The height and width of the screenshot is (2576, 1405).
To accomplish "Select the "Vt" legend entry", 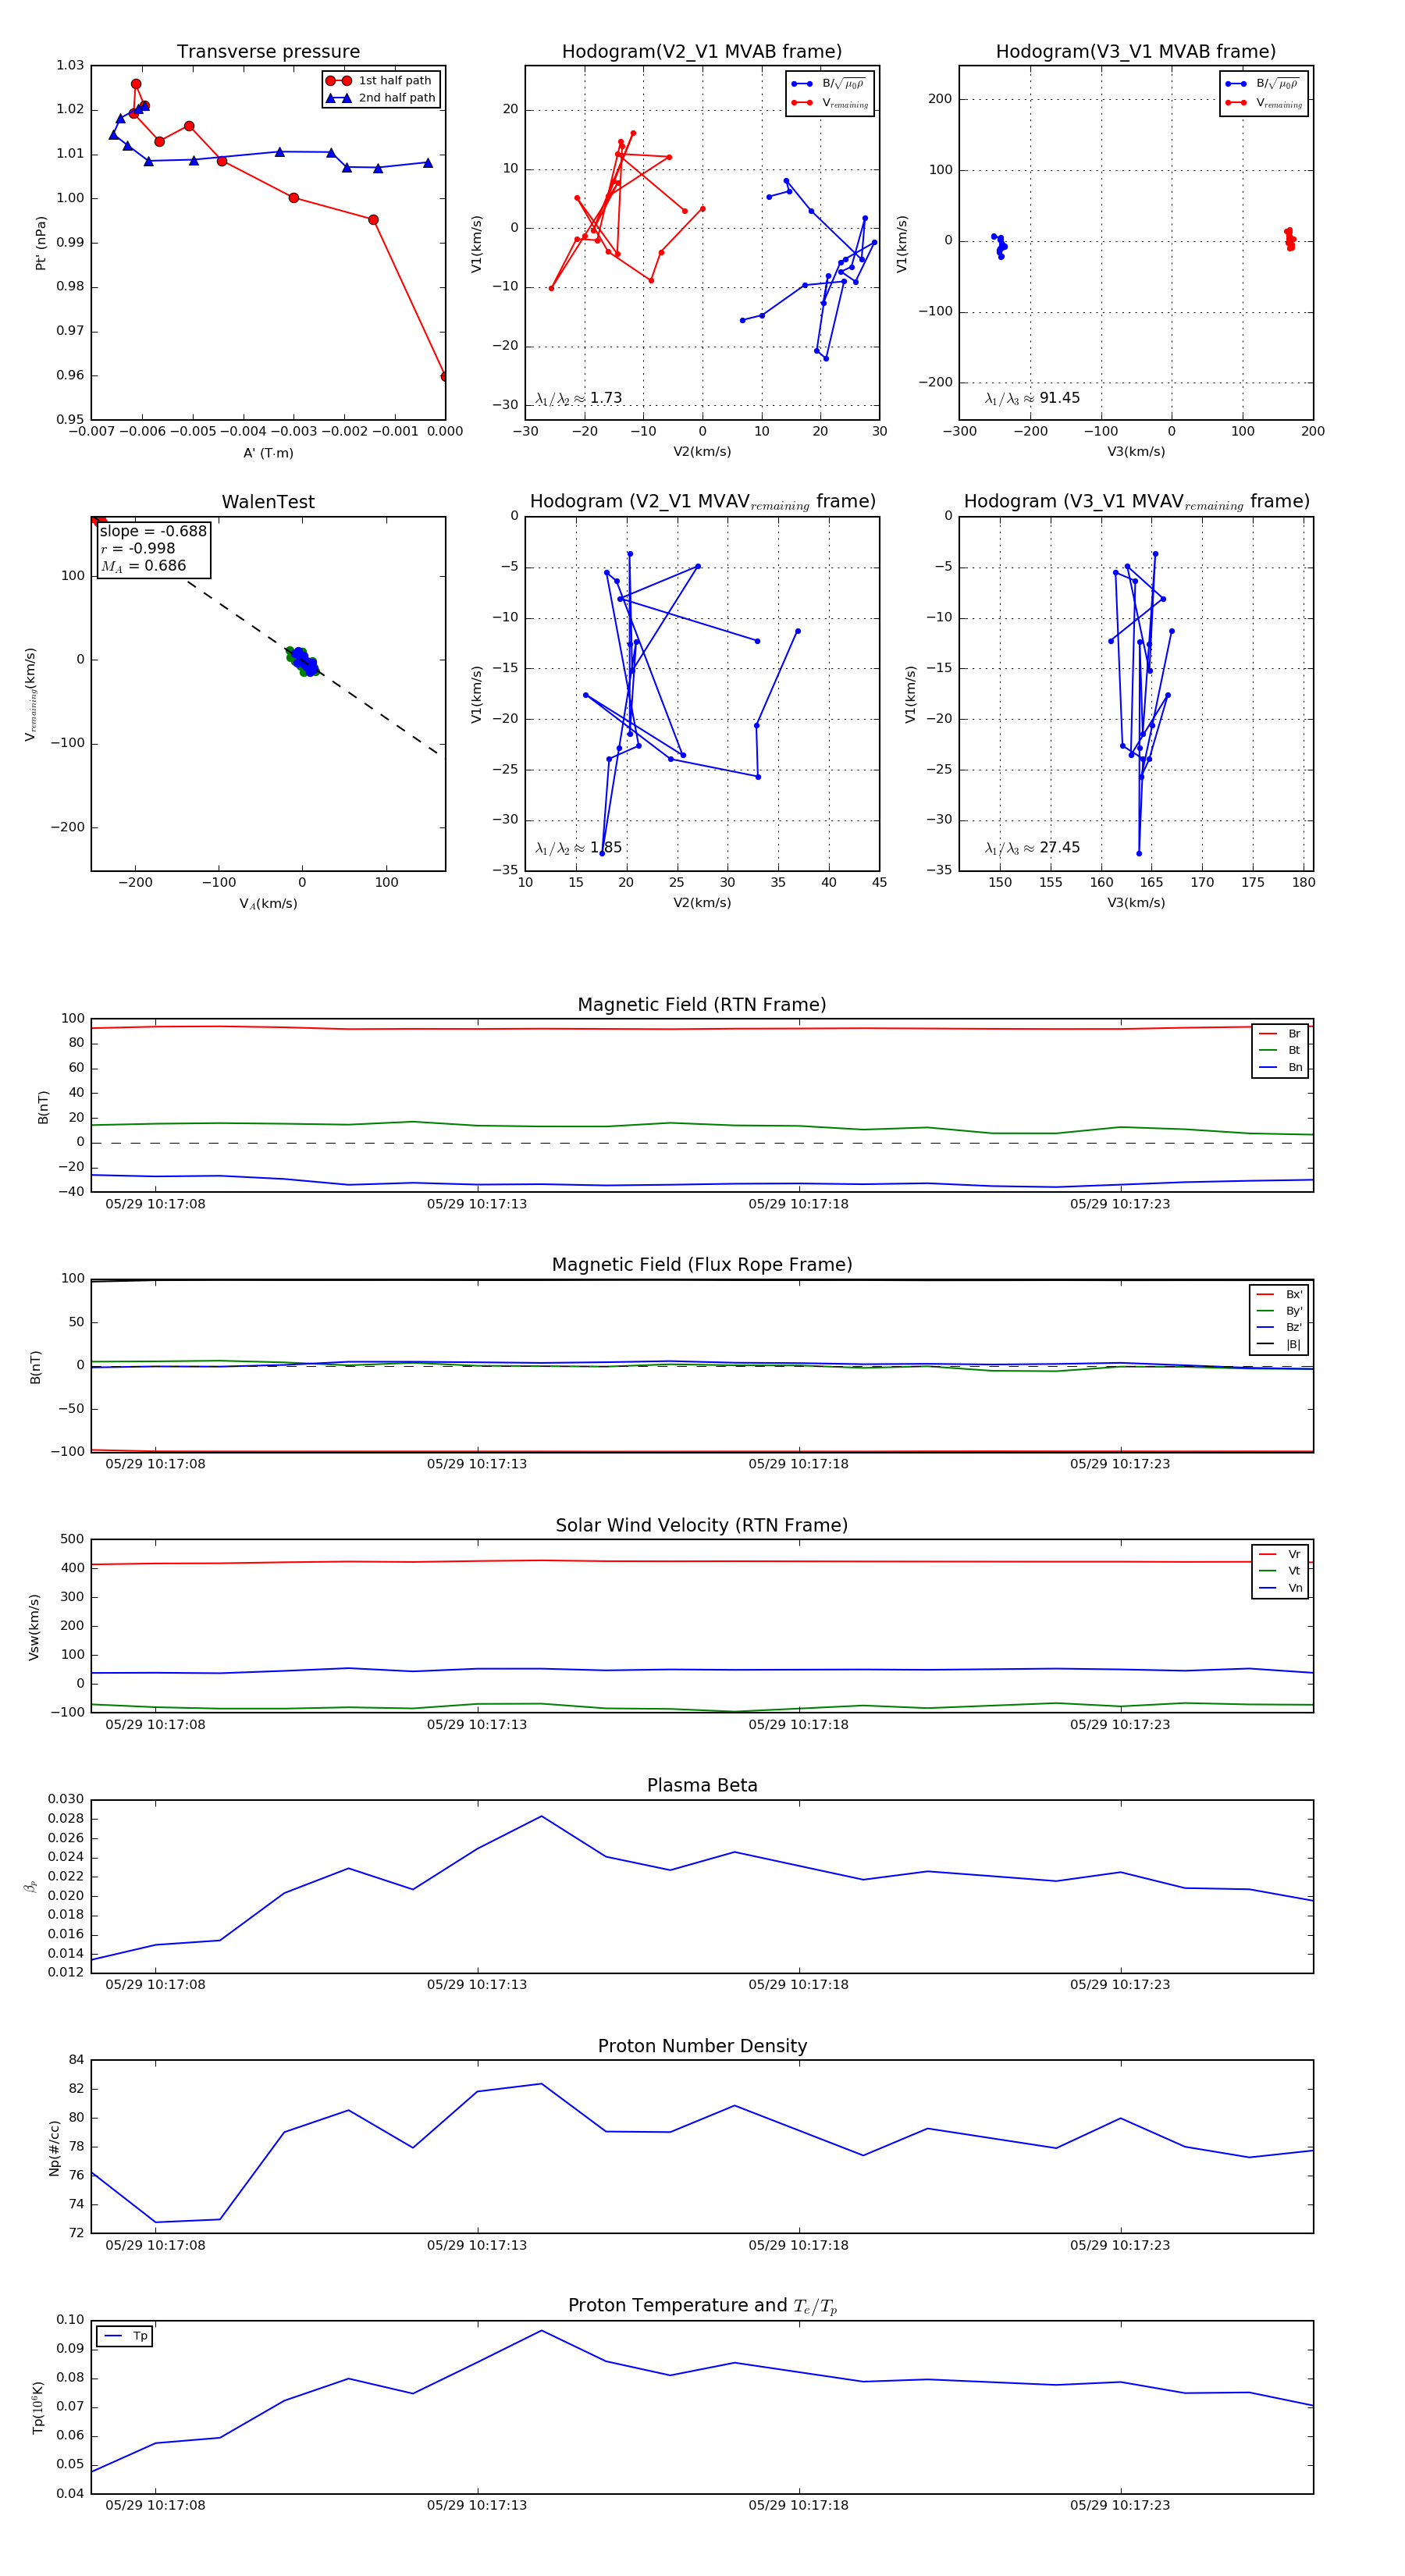I will click(1280, 1571).
